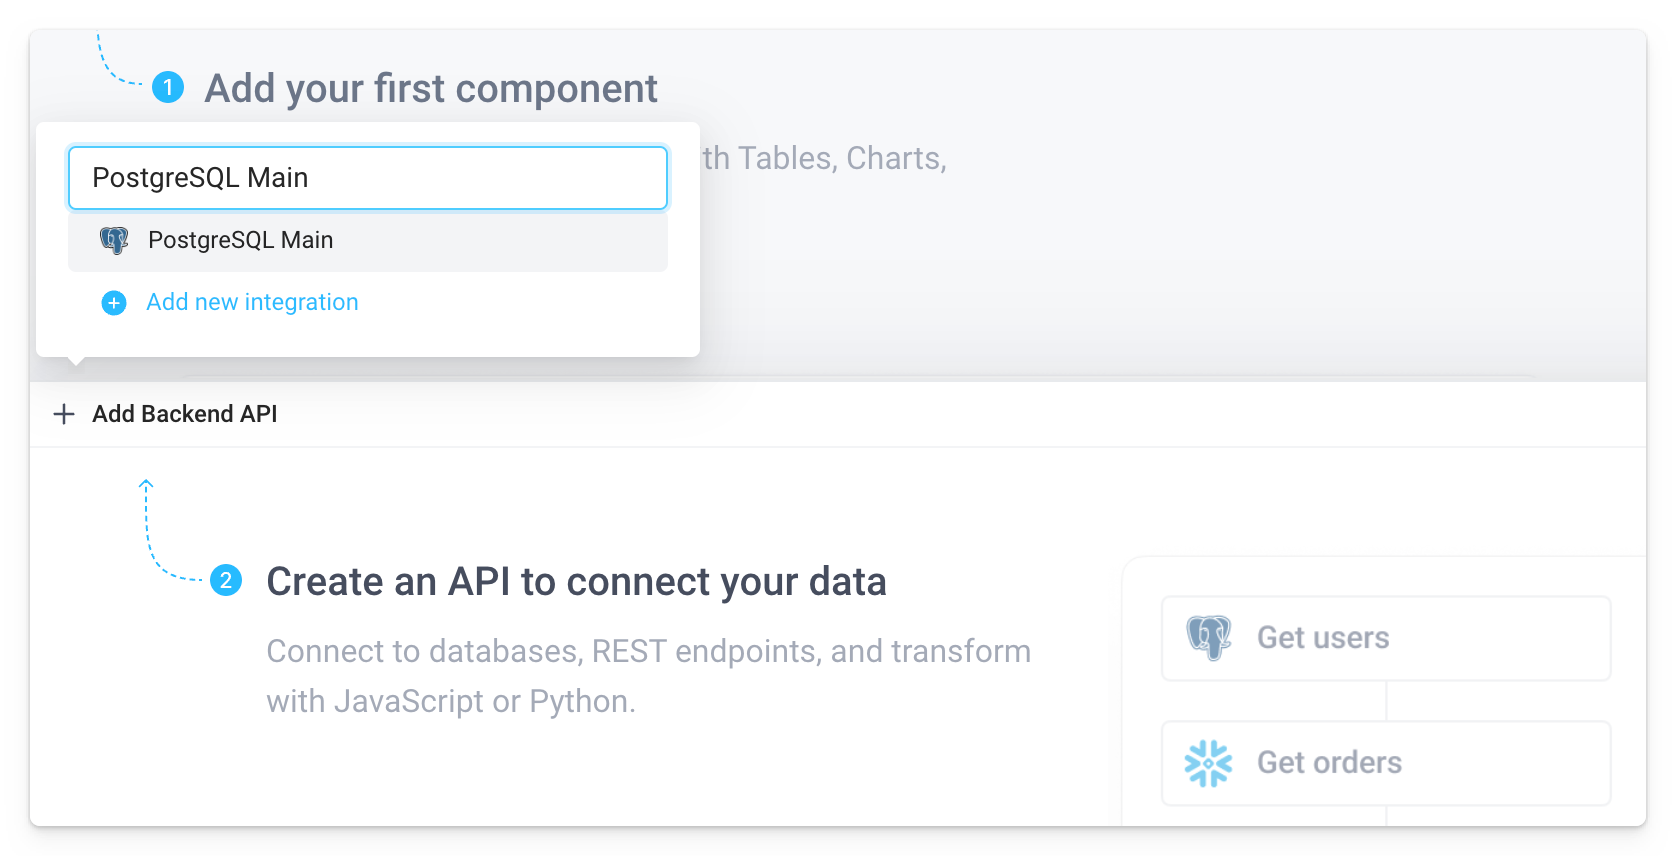Click the Create an API to connect your data heading
This screenshot has height=856, width=1676.
(576, 581)
